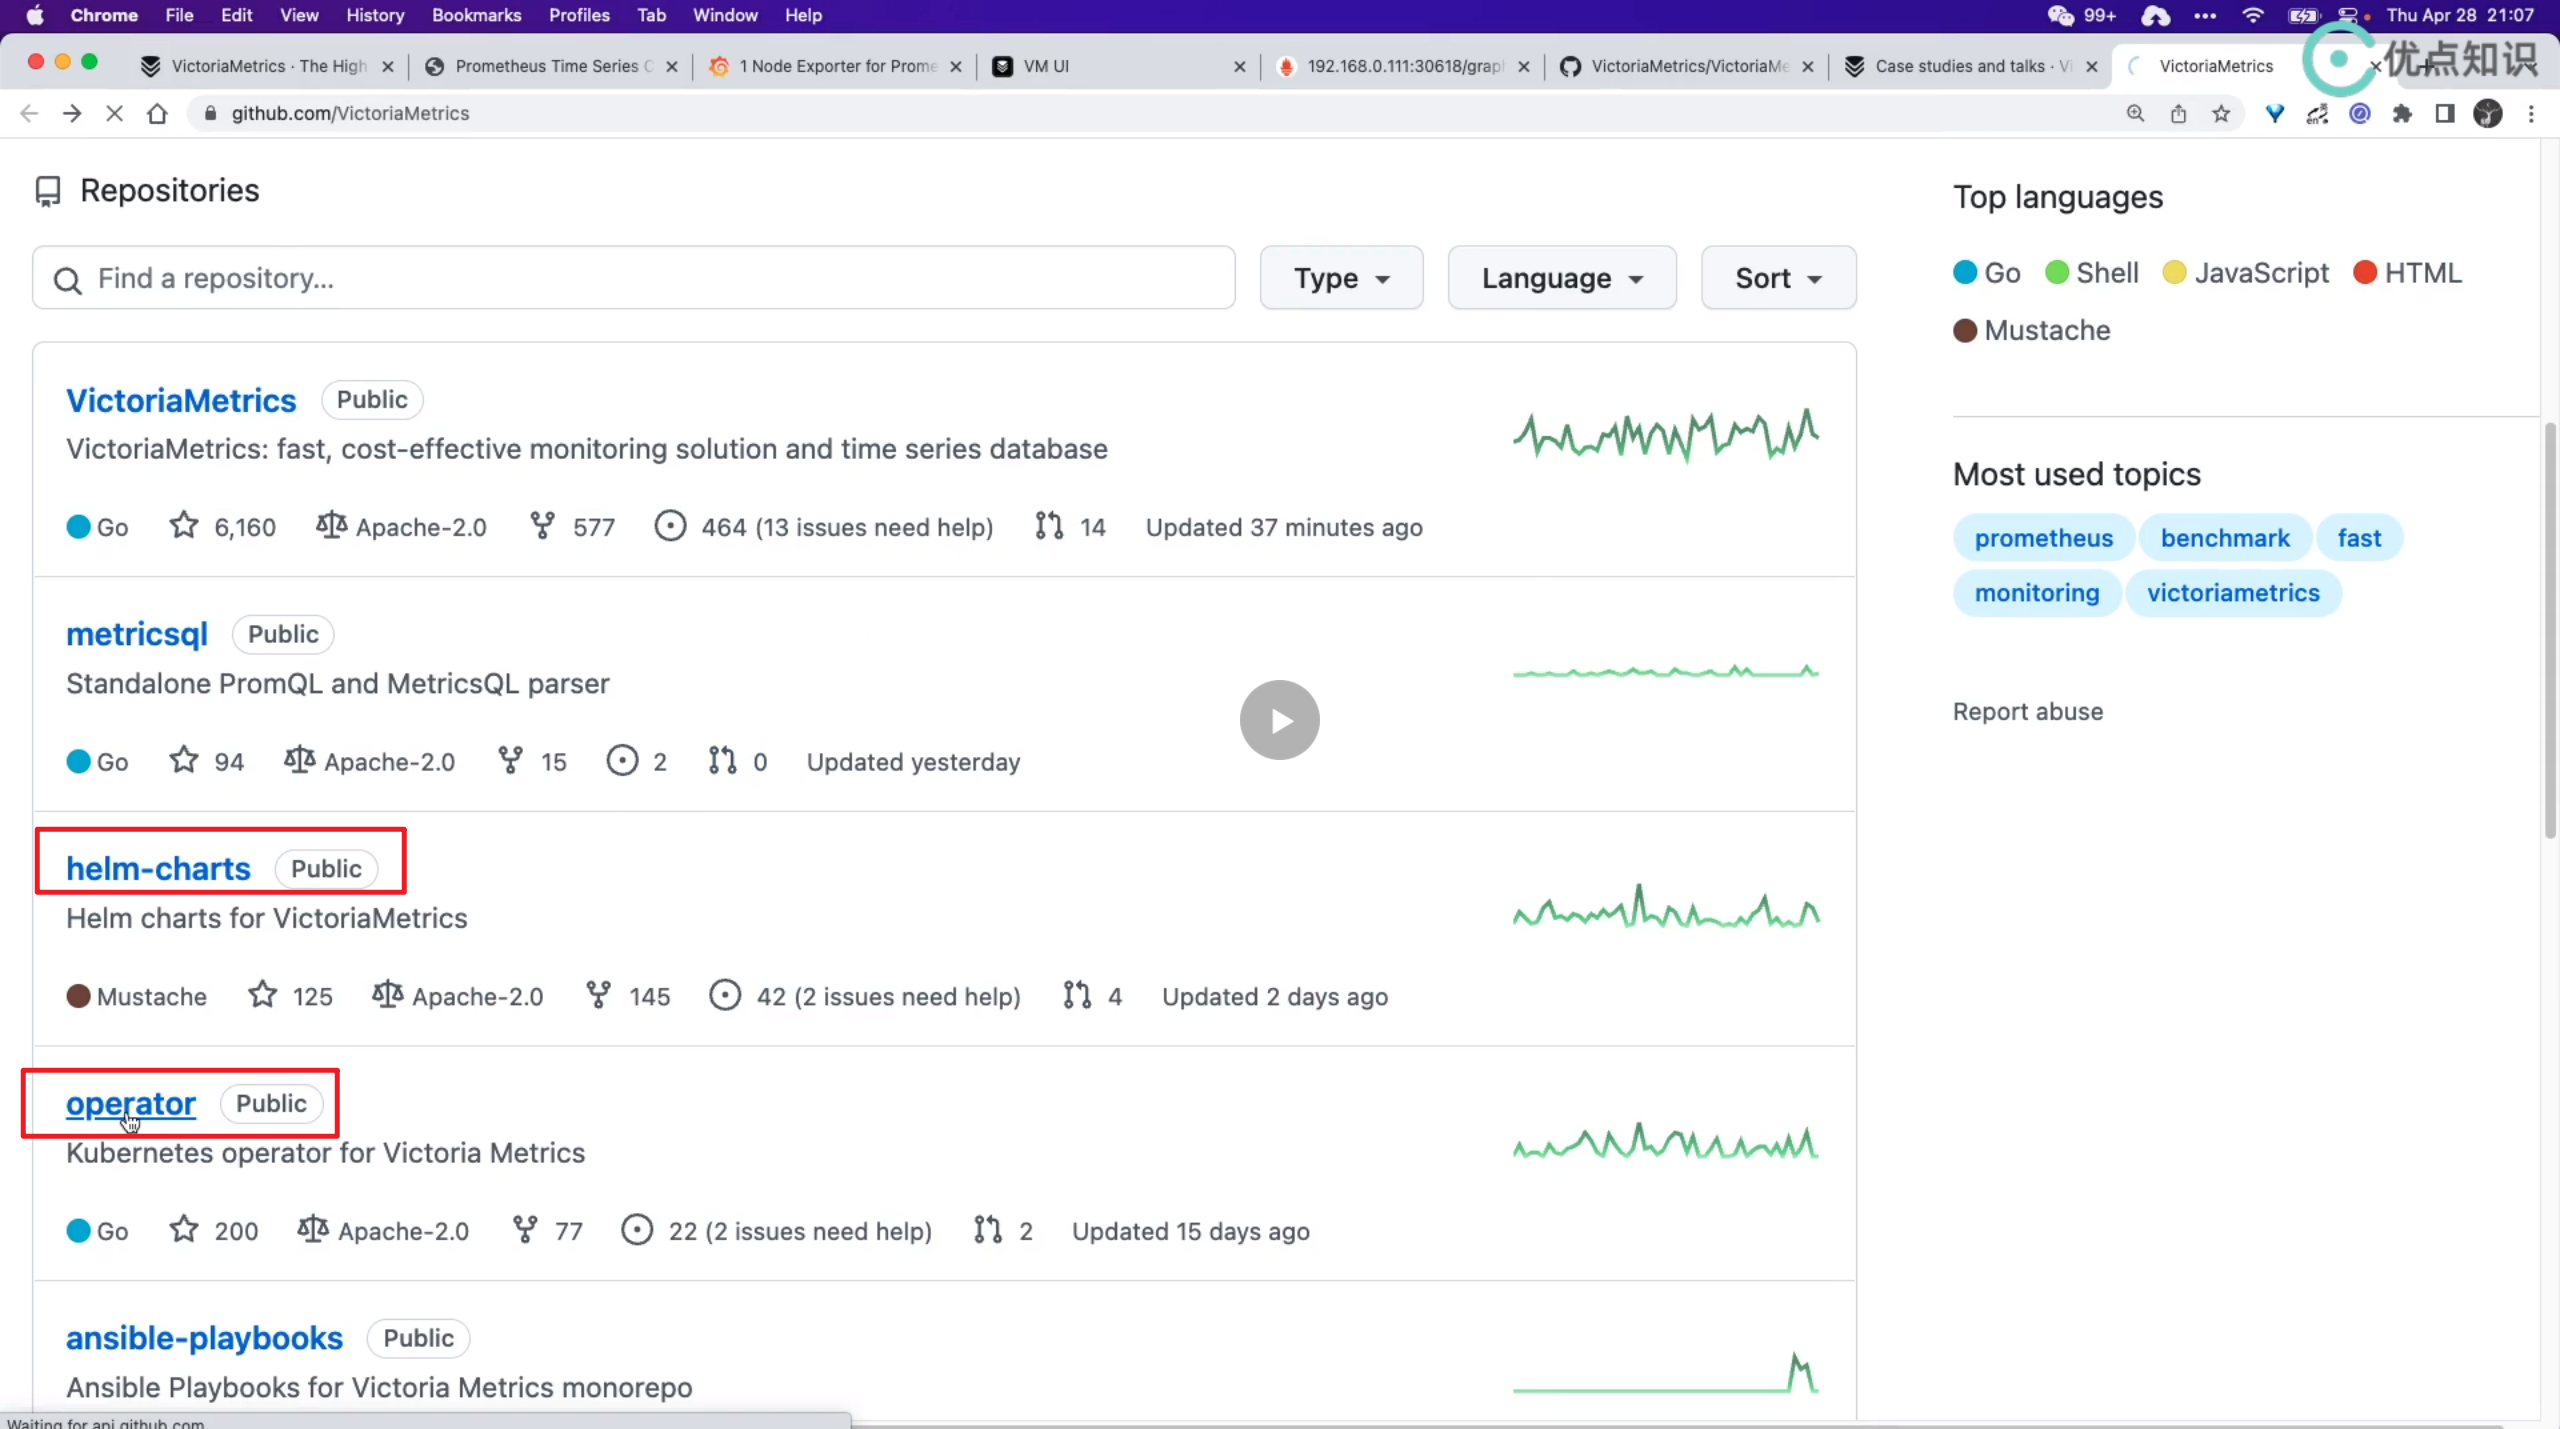The width and height of the screenshot is (2560, 1429).
Task: Click the video play button overlay
Action: (x=1279, y=720)
